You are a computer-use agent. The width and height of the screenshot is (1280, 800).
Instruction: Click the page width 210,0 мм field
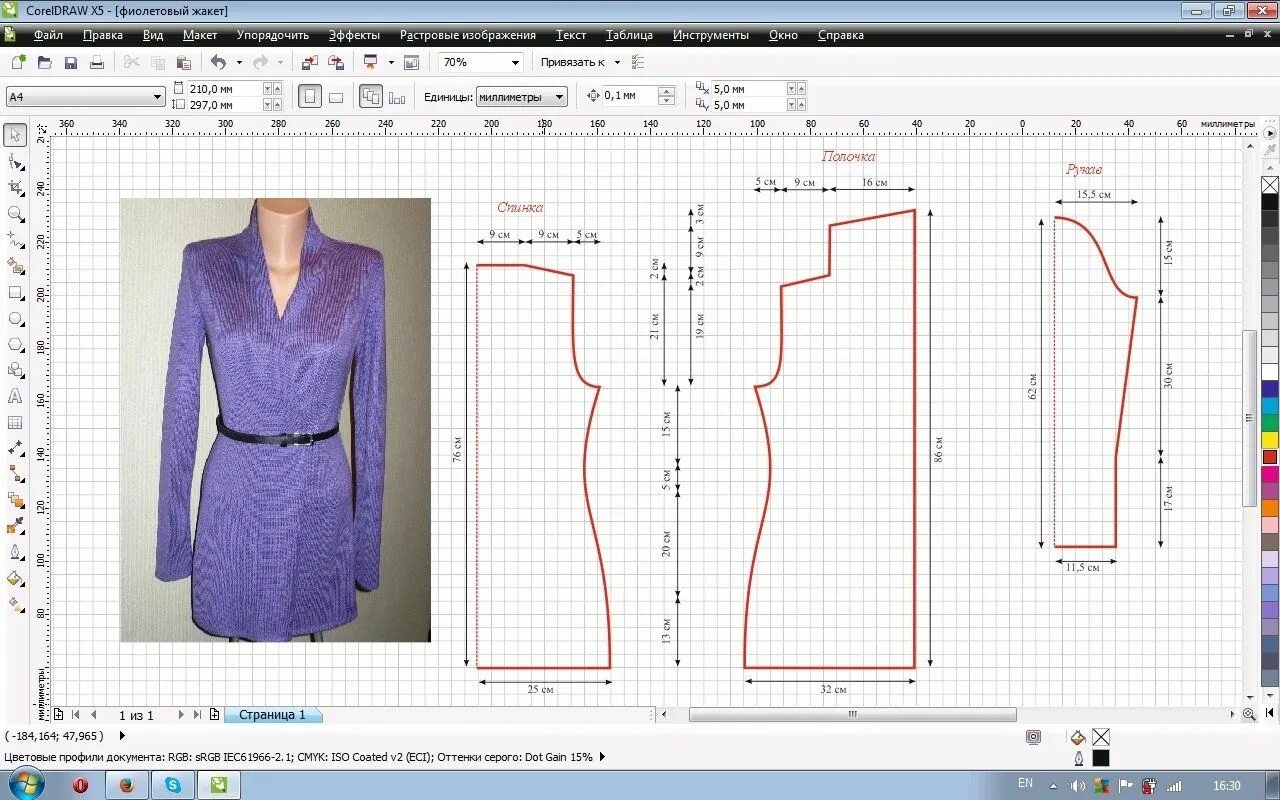(x=225, y=88)
